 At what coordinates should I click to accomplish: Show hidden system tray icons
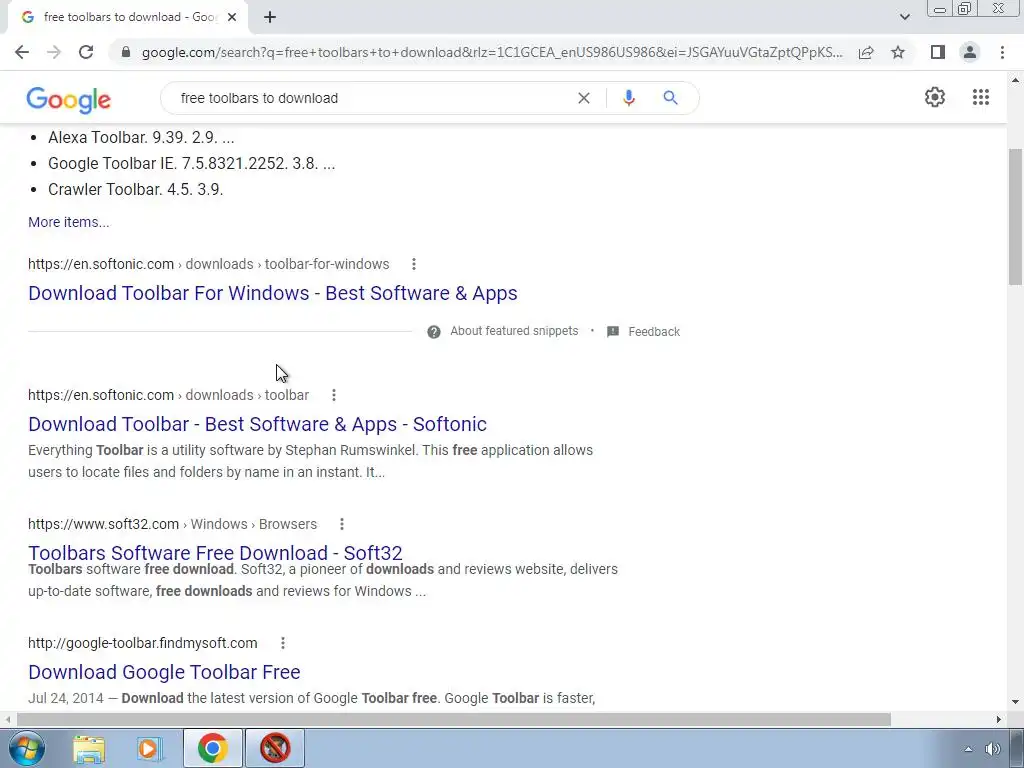click(968, 749)
